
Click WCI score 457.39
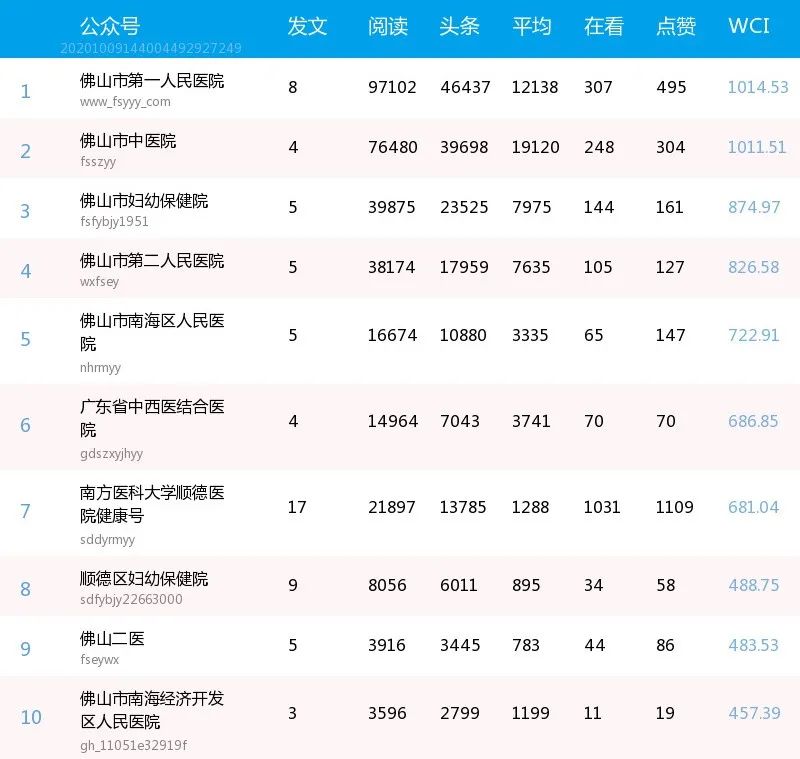754,713
